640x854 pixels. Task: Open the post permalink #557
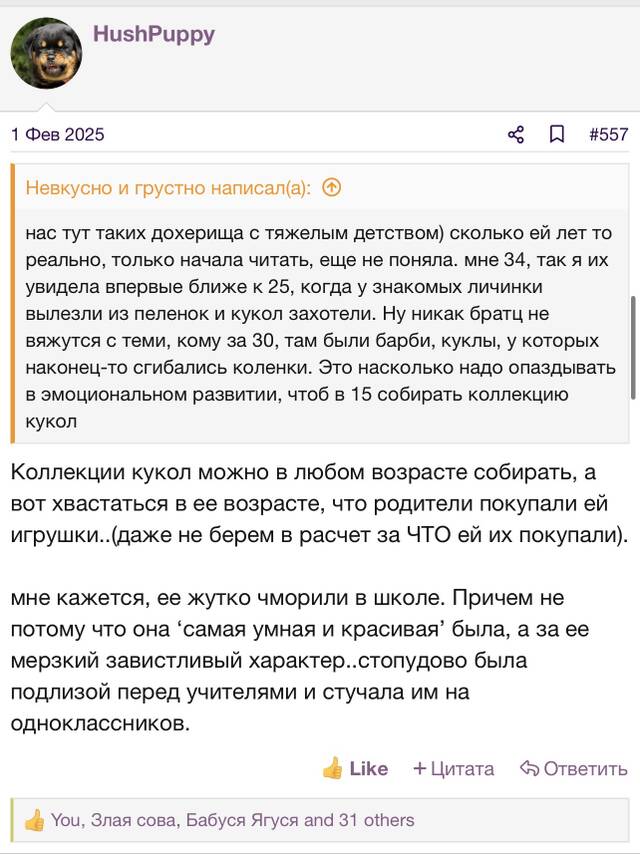(608, 135)
